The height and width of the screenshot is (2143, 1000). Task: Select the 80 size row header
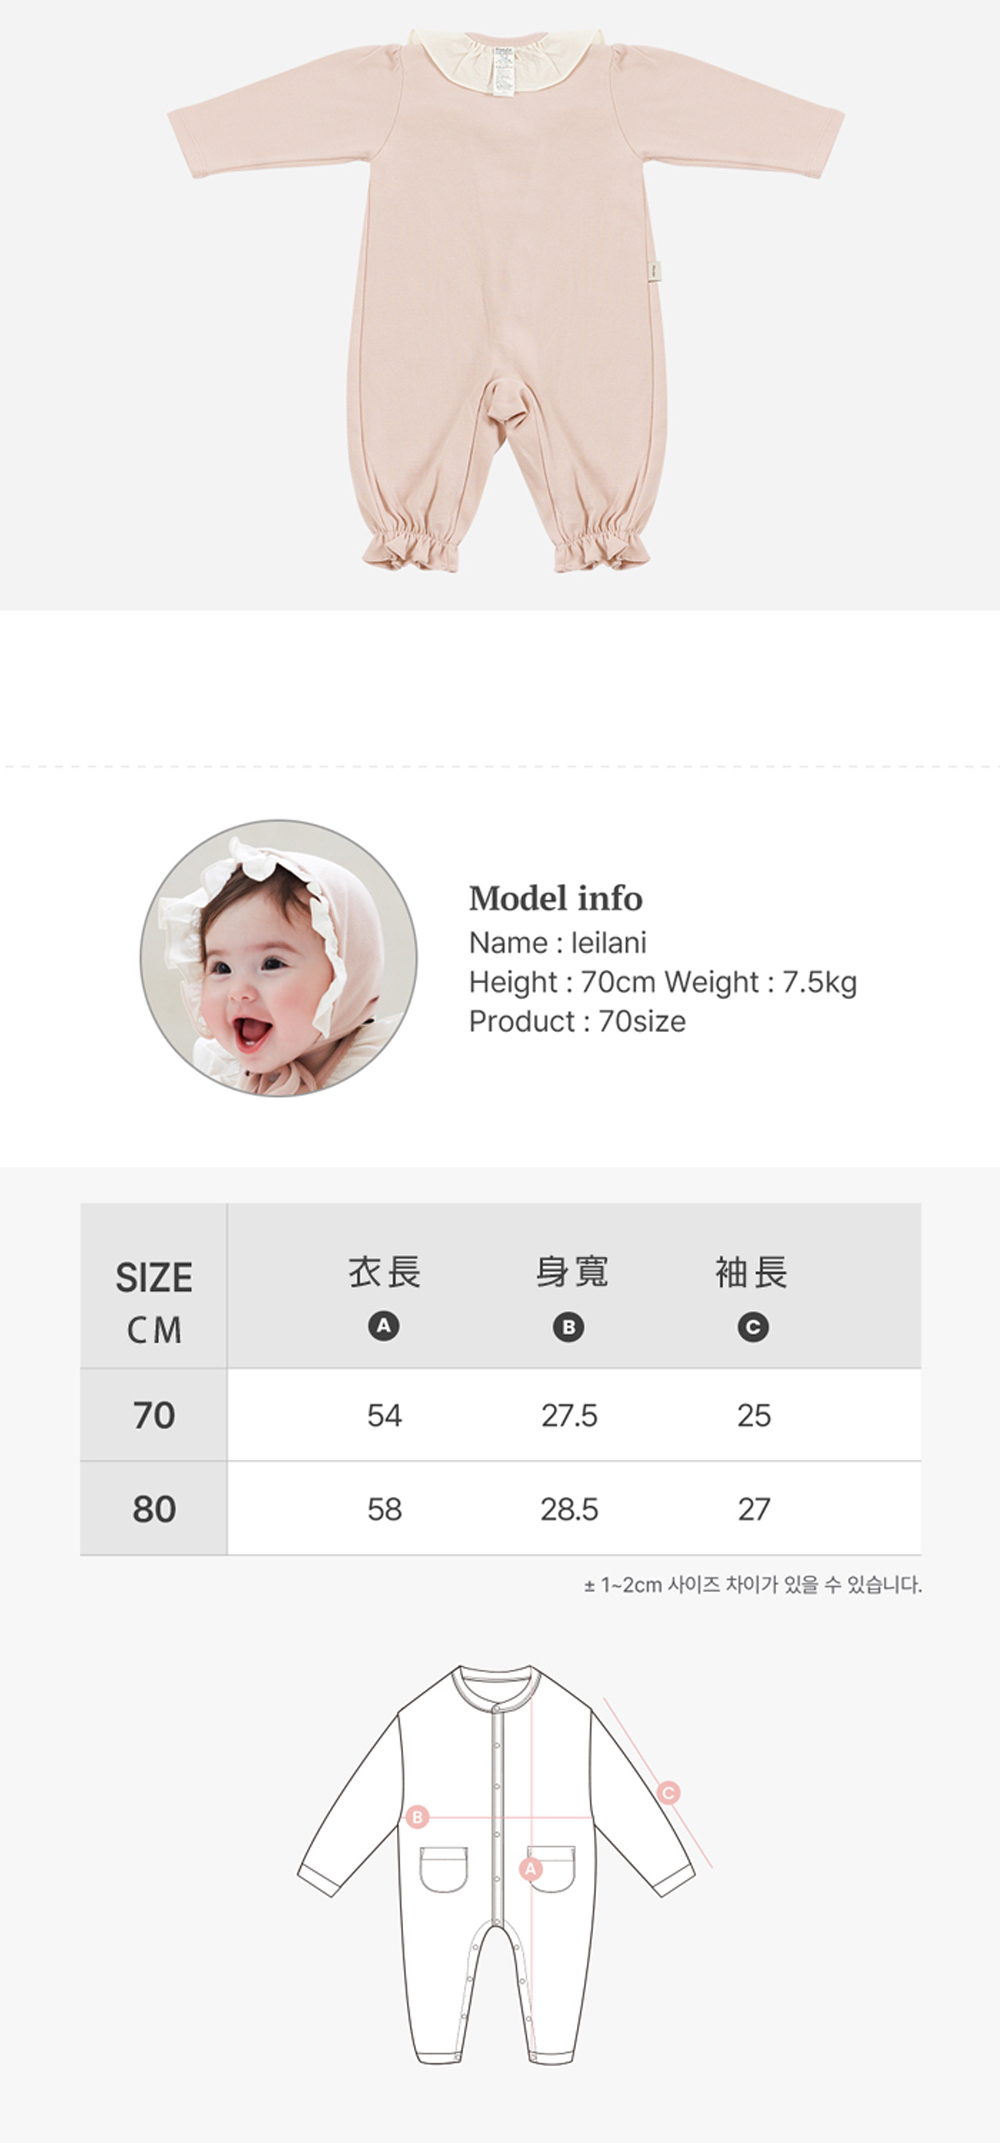(154, 1508)
